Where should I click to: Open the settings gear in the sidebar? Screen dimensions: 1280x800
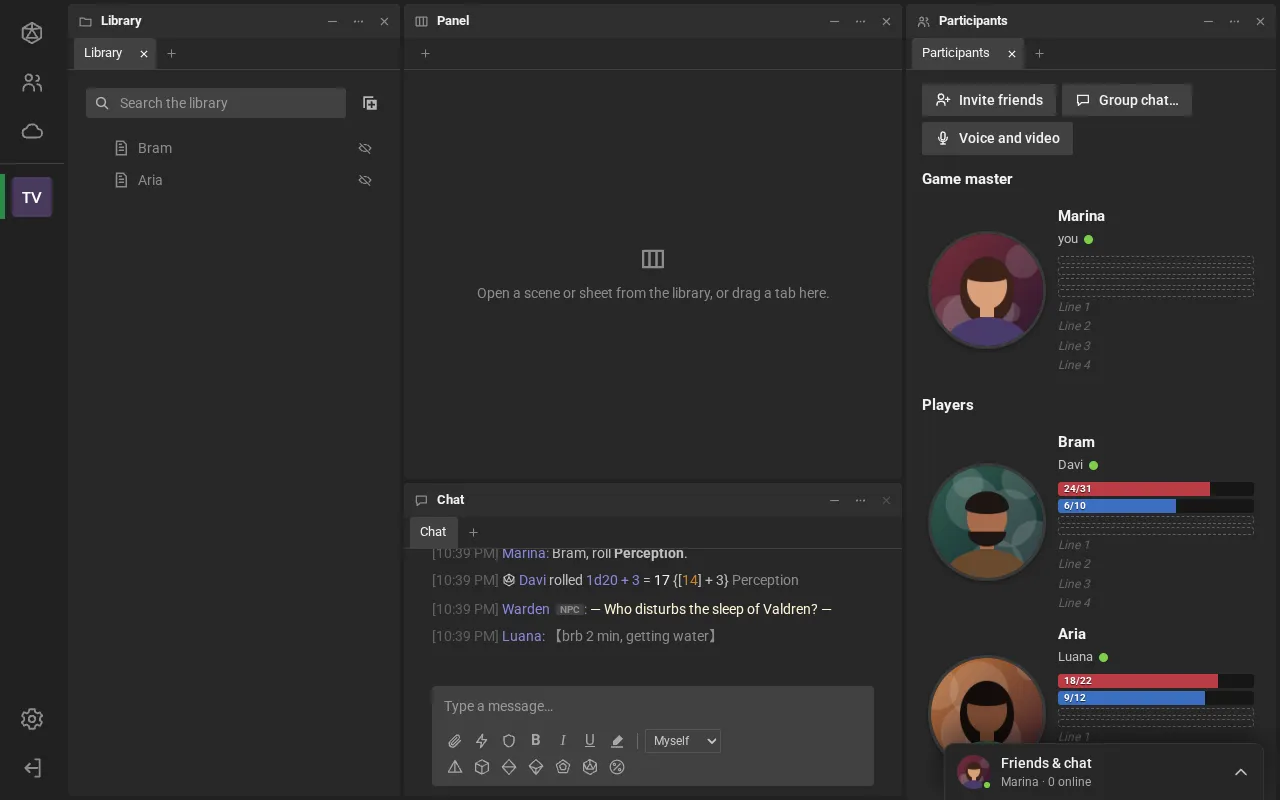click(x=32, y=719)
